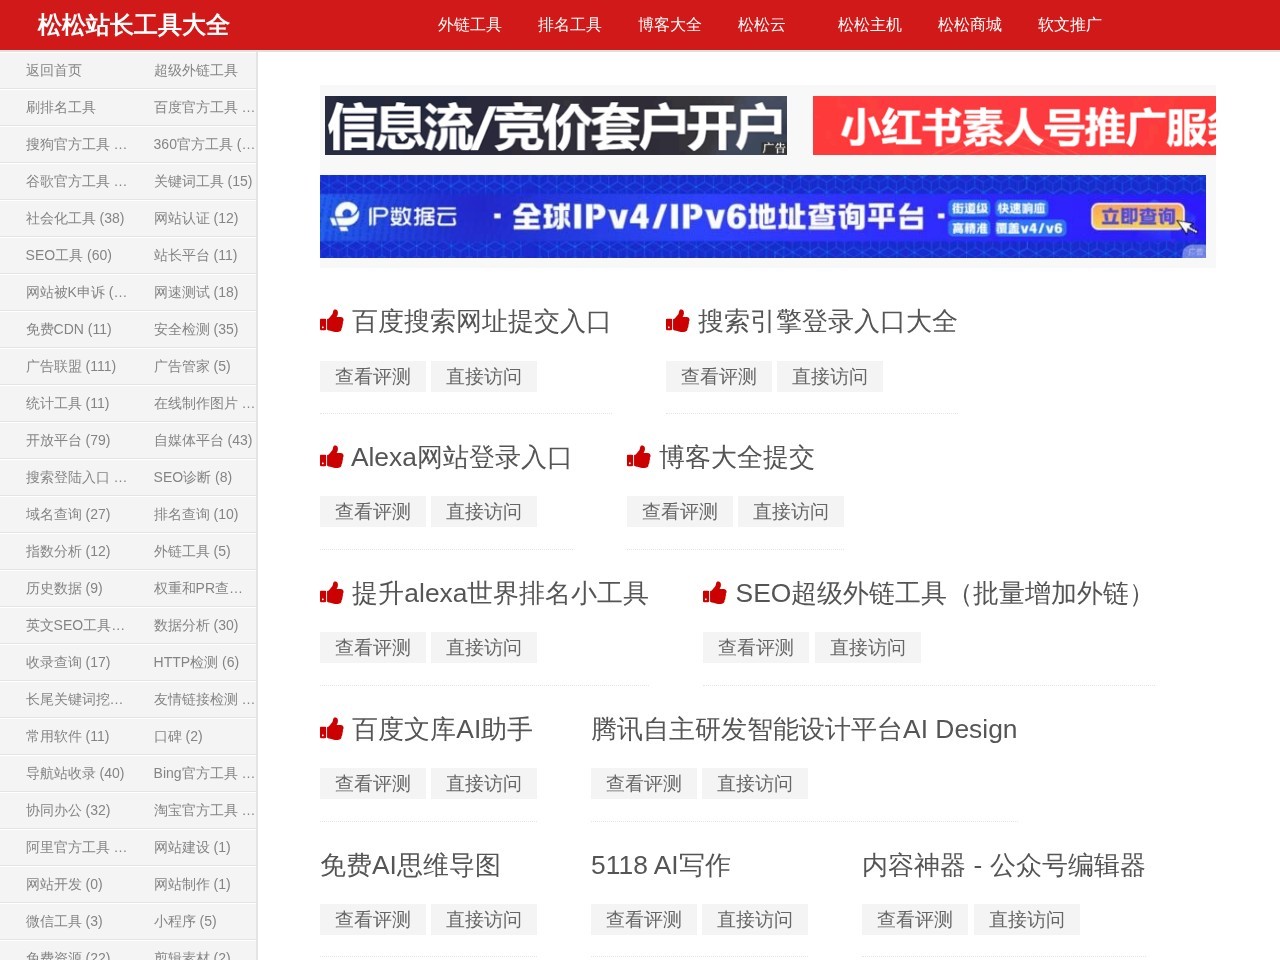Click the 小红书素人号推广 advertisement banner

pyautogui.click(x=1013, y=127)
